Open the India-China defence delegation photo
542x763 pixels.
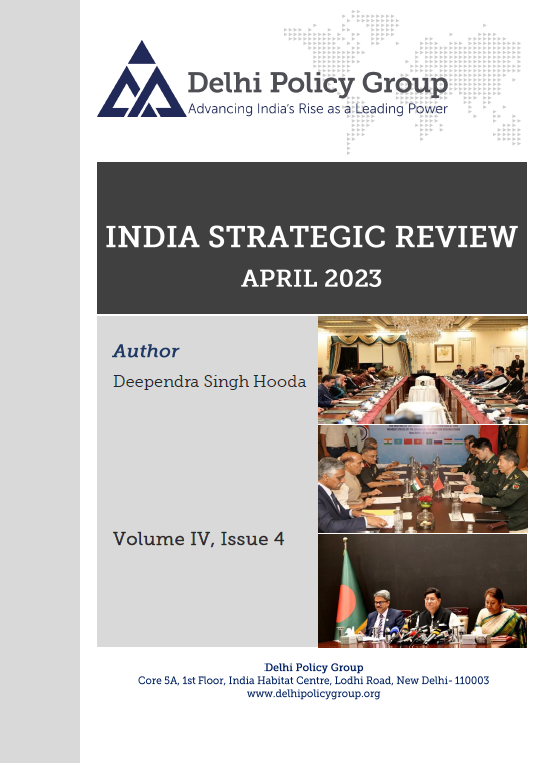pyautogui.click(x=423, y=479)
